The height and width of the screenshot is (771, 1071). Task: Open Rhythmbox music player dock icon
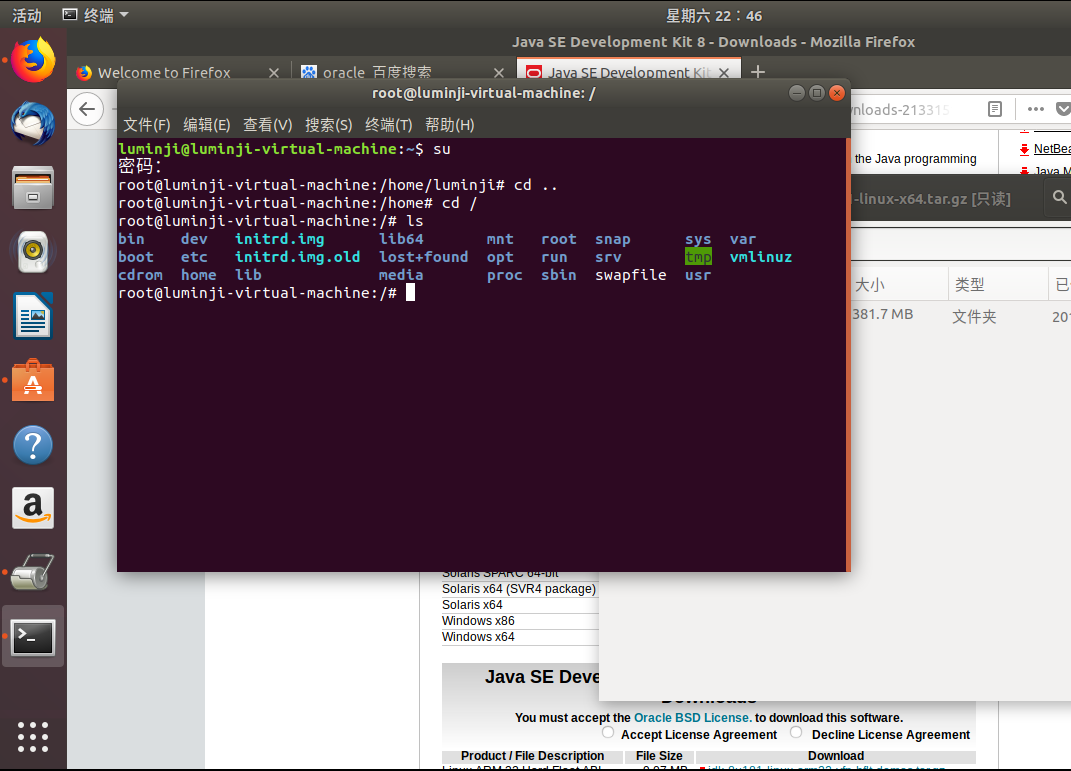pos(33,251)
